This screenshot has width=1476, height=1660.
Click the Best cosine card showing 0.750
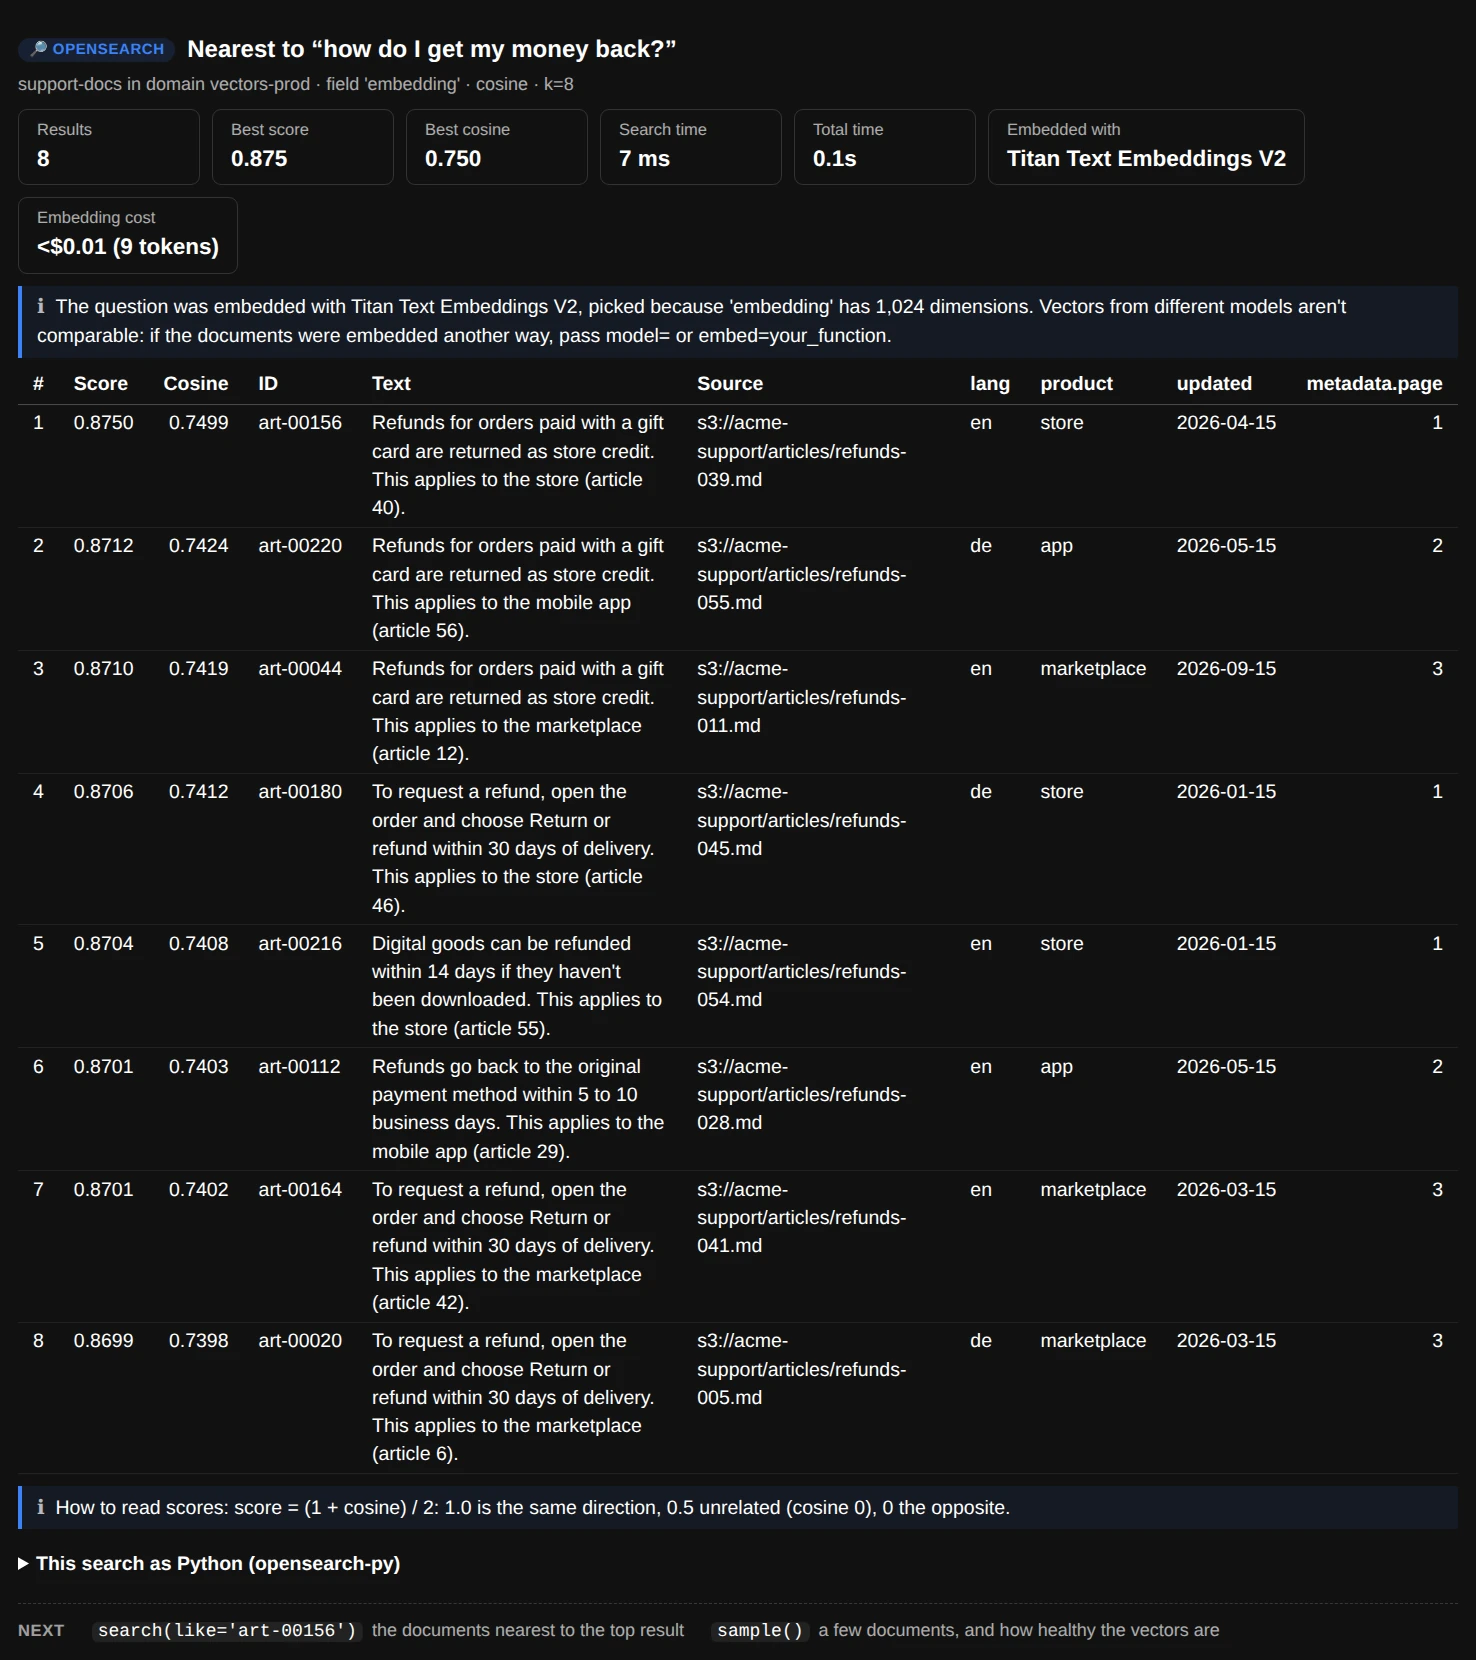[x=497, y=147]
